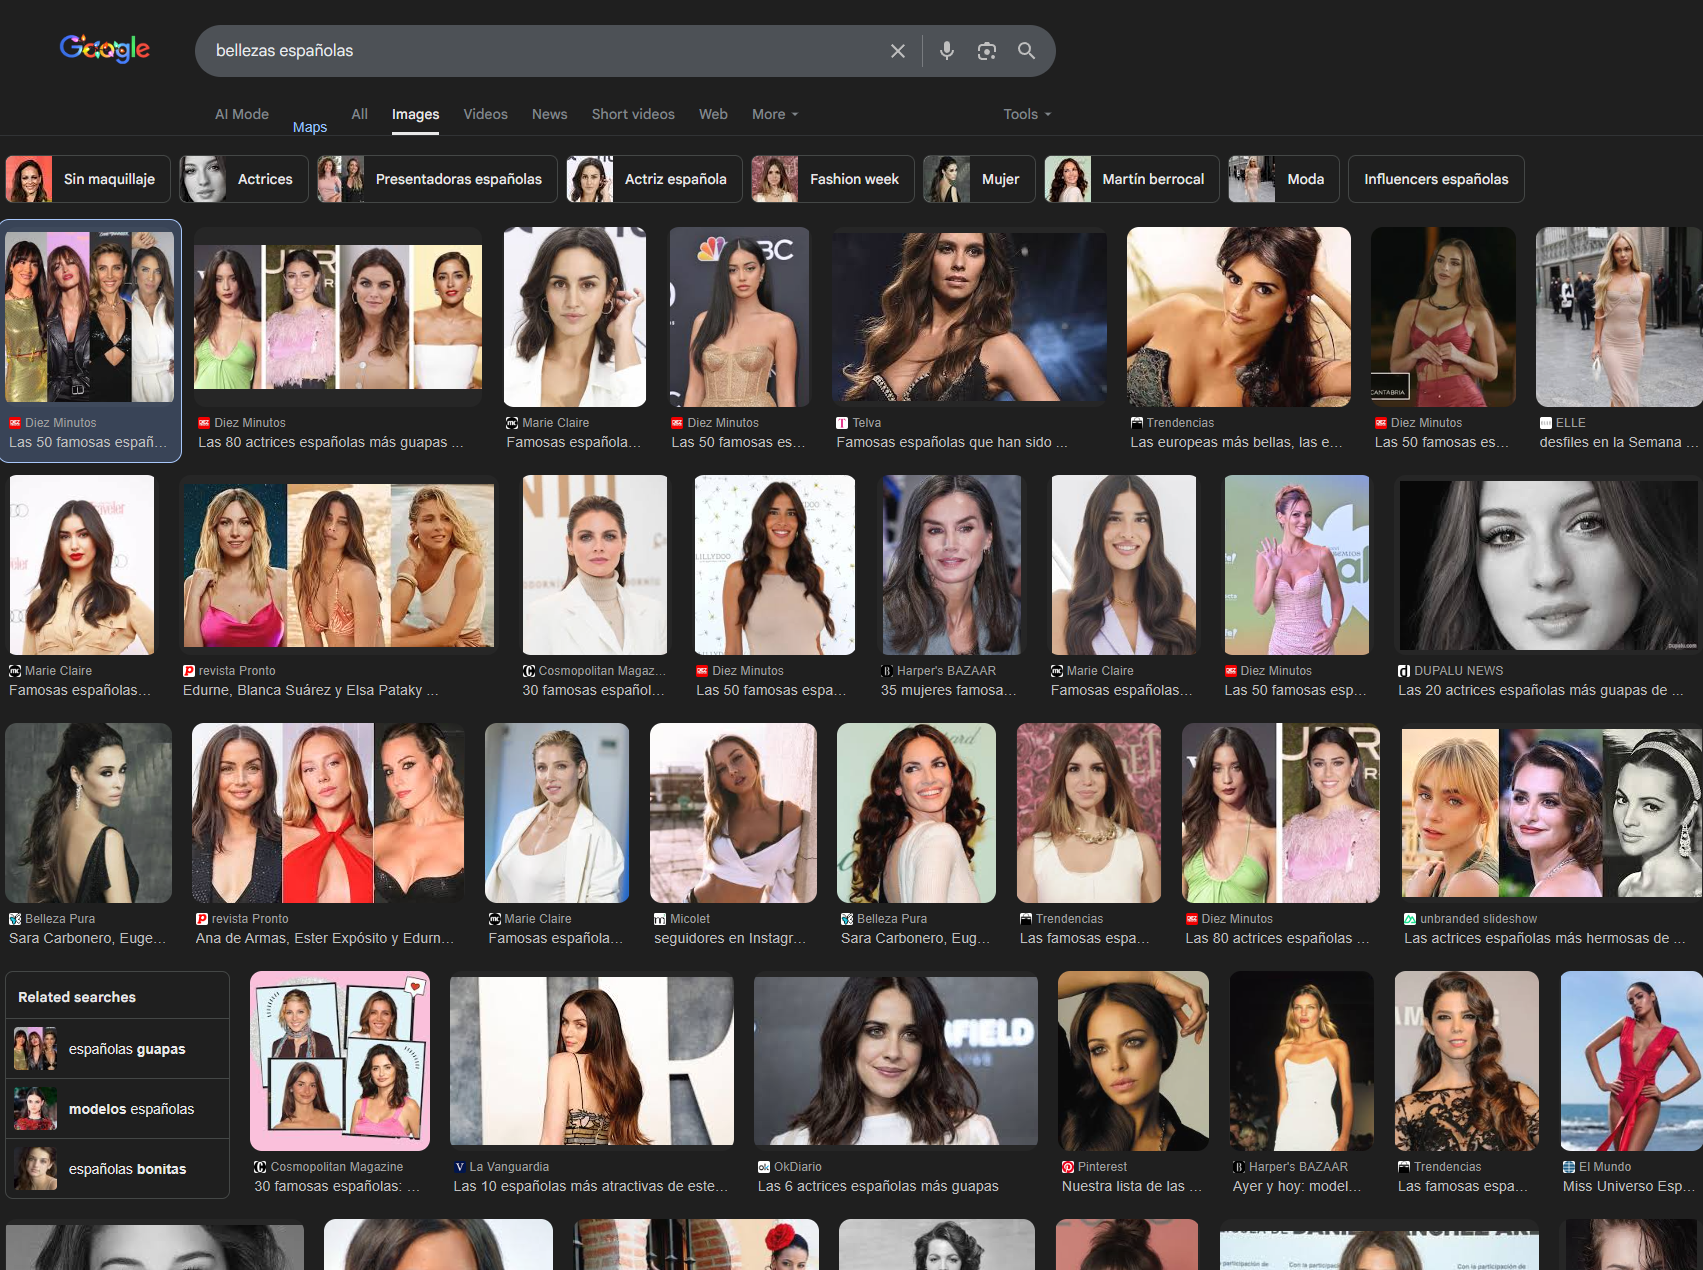This screenshot has height=1270, width=1703.
Task: Open the El Mundo red dress thumbnail
Action: point(1630,1060)
